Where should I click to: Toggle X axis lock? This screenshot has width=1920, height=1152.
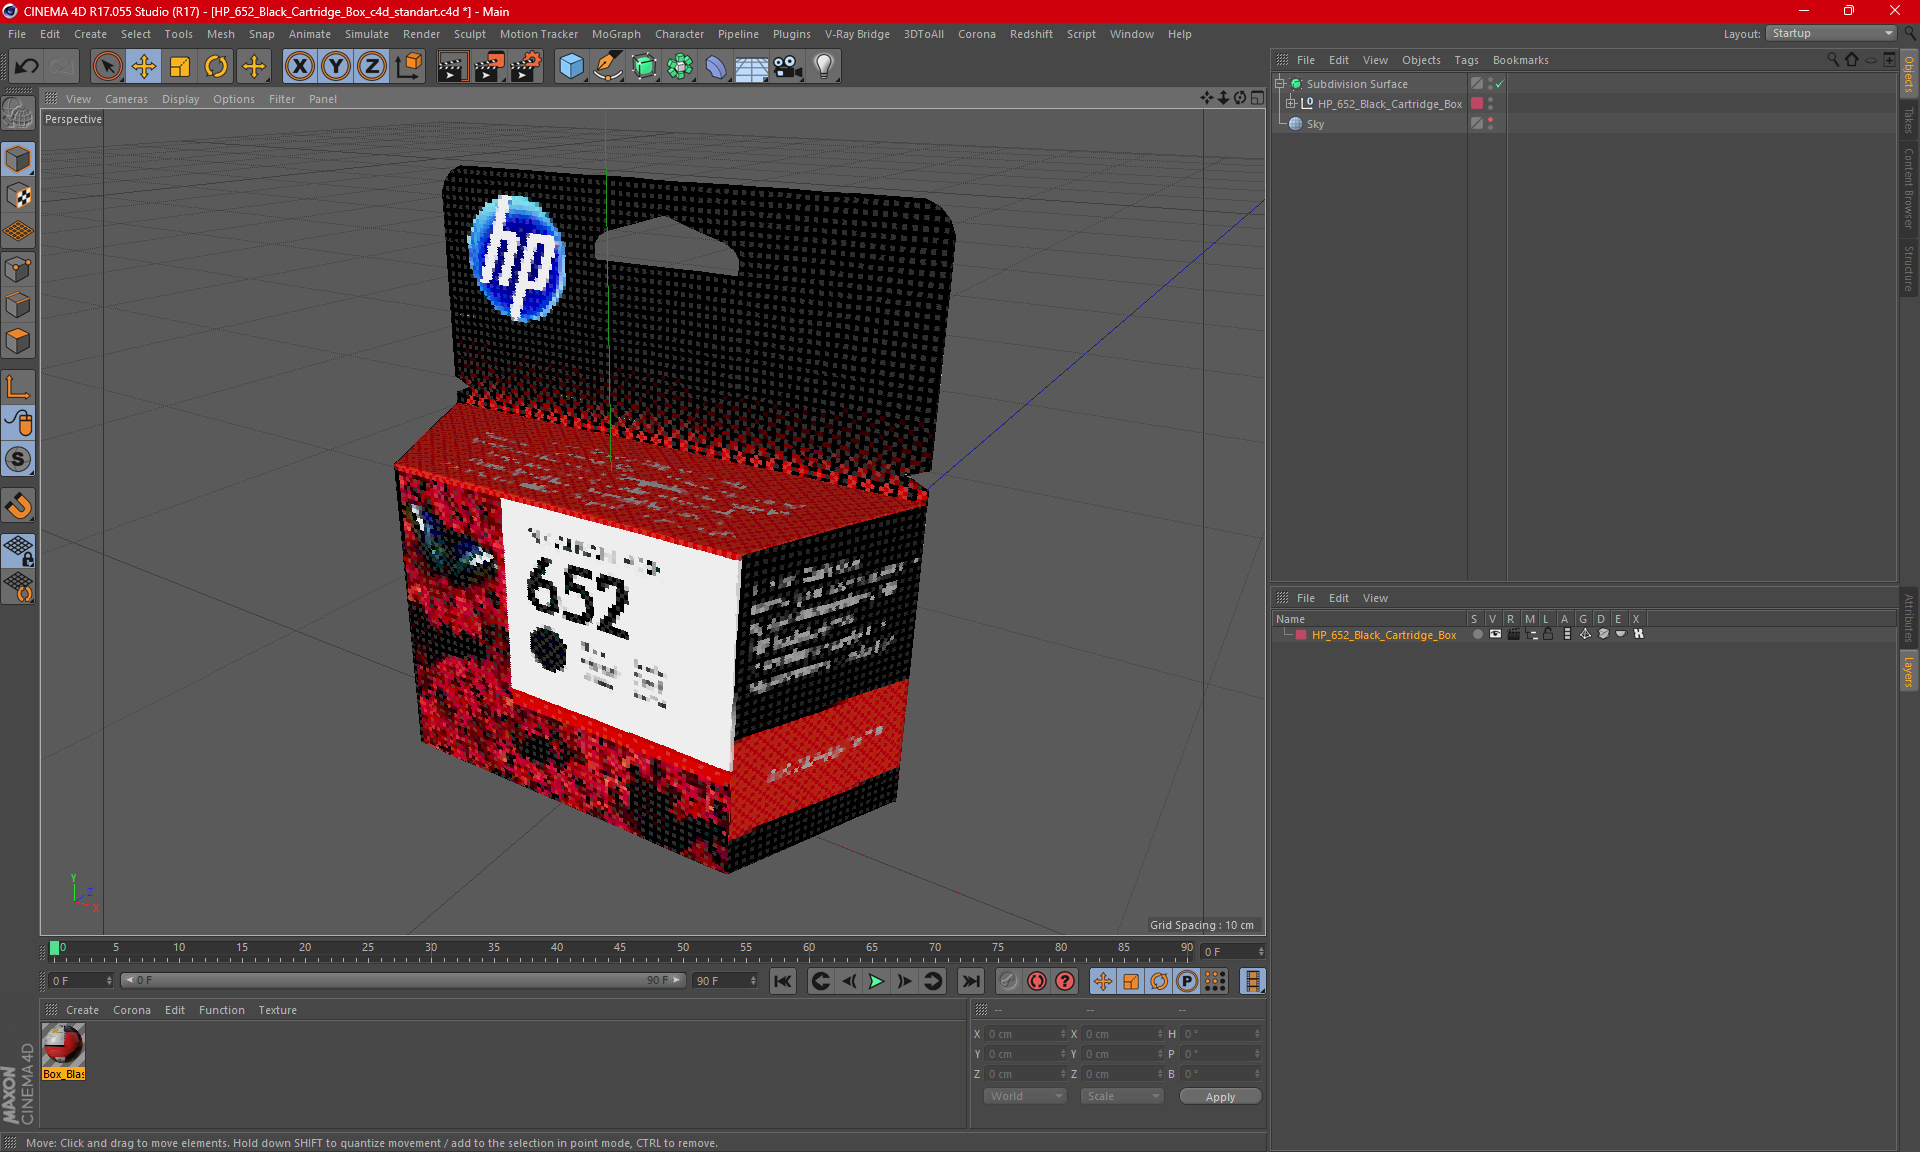(299, 66)
